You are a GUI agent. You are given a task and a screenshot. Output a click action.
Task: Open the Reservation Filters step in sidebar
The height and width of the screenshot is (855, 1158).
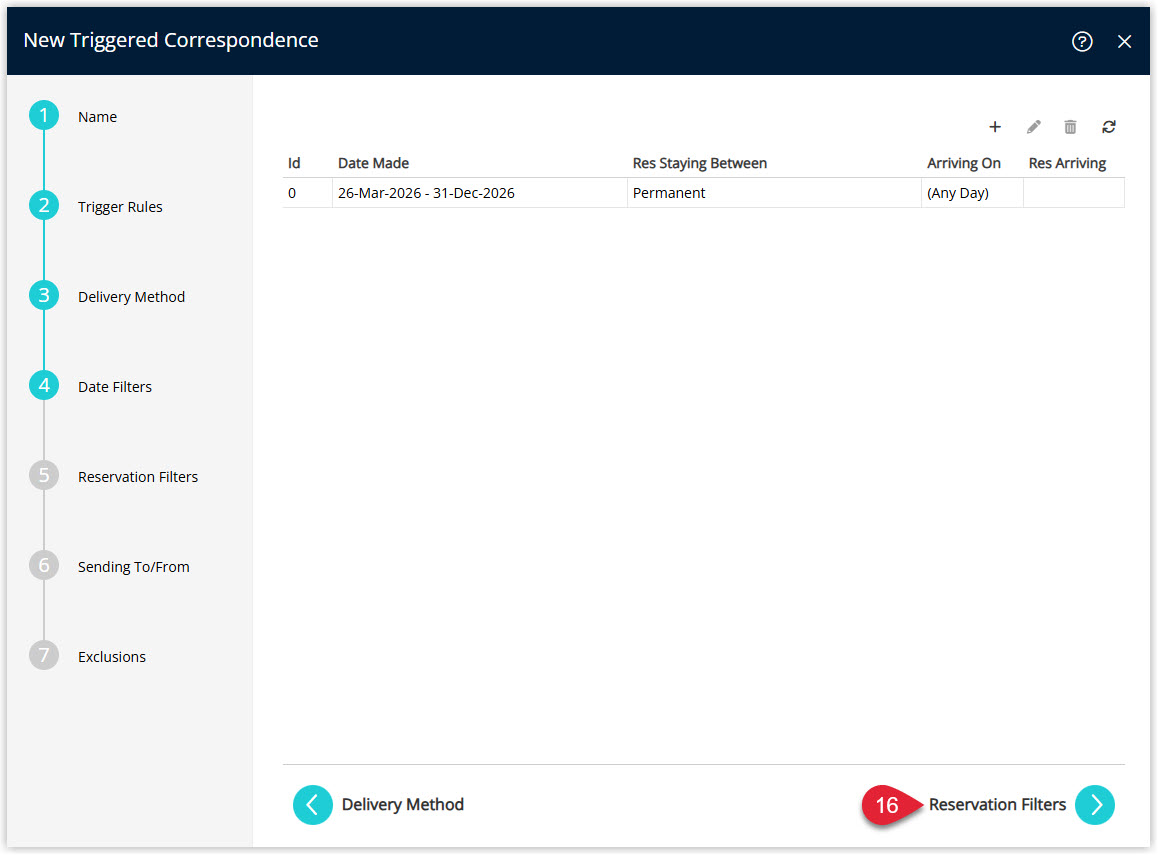coord(138,477)
